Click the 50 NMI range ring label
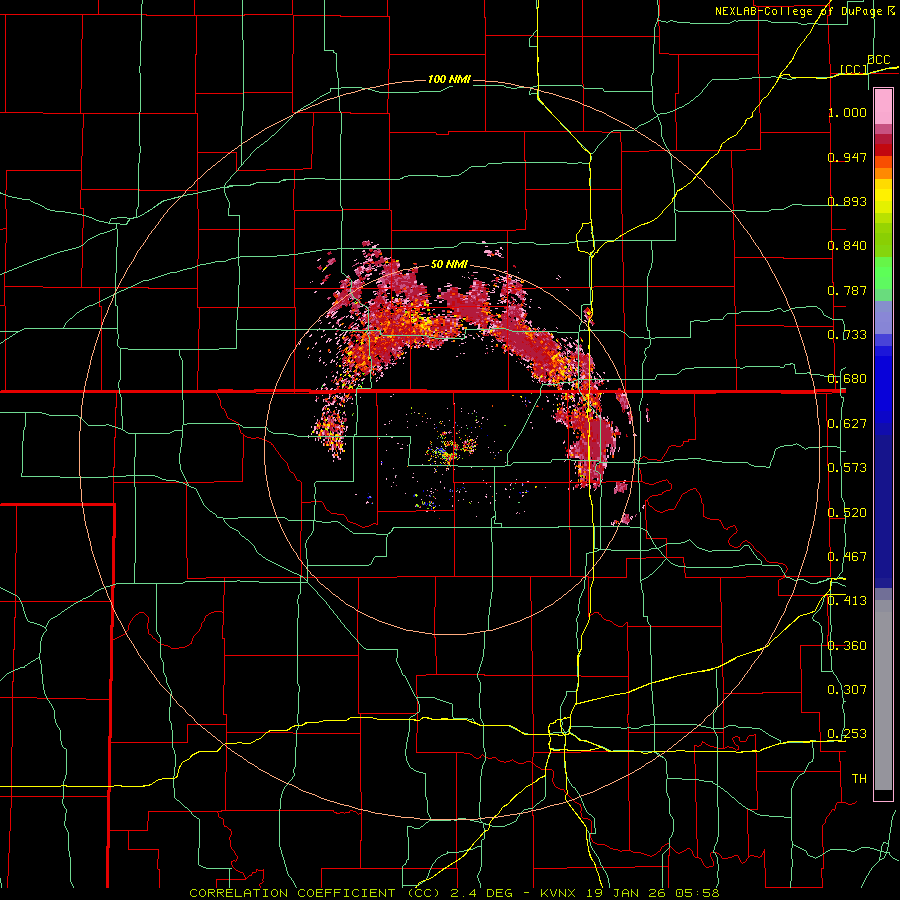This screenshot has height=900, width=900. point(449,264)
